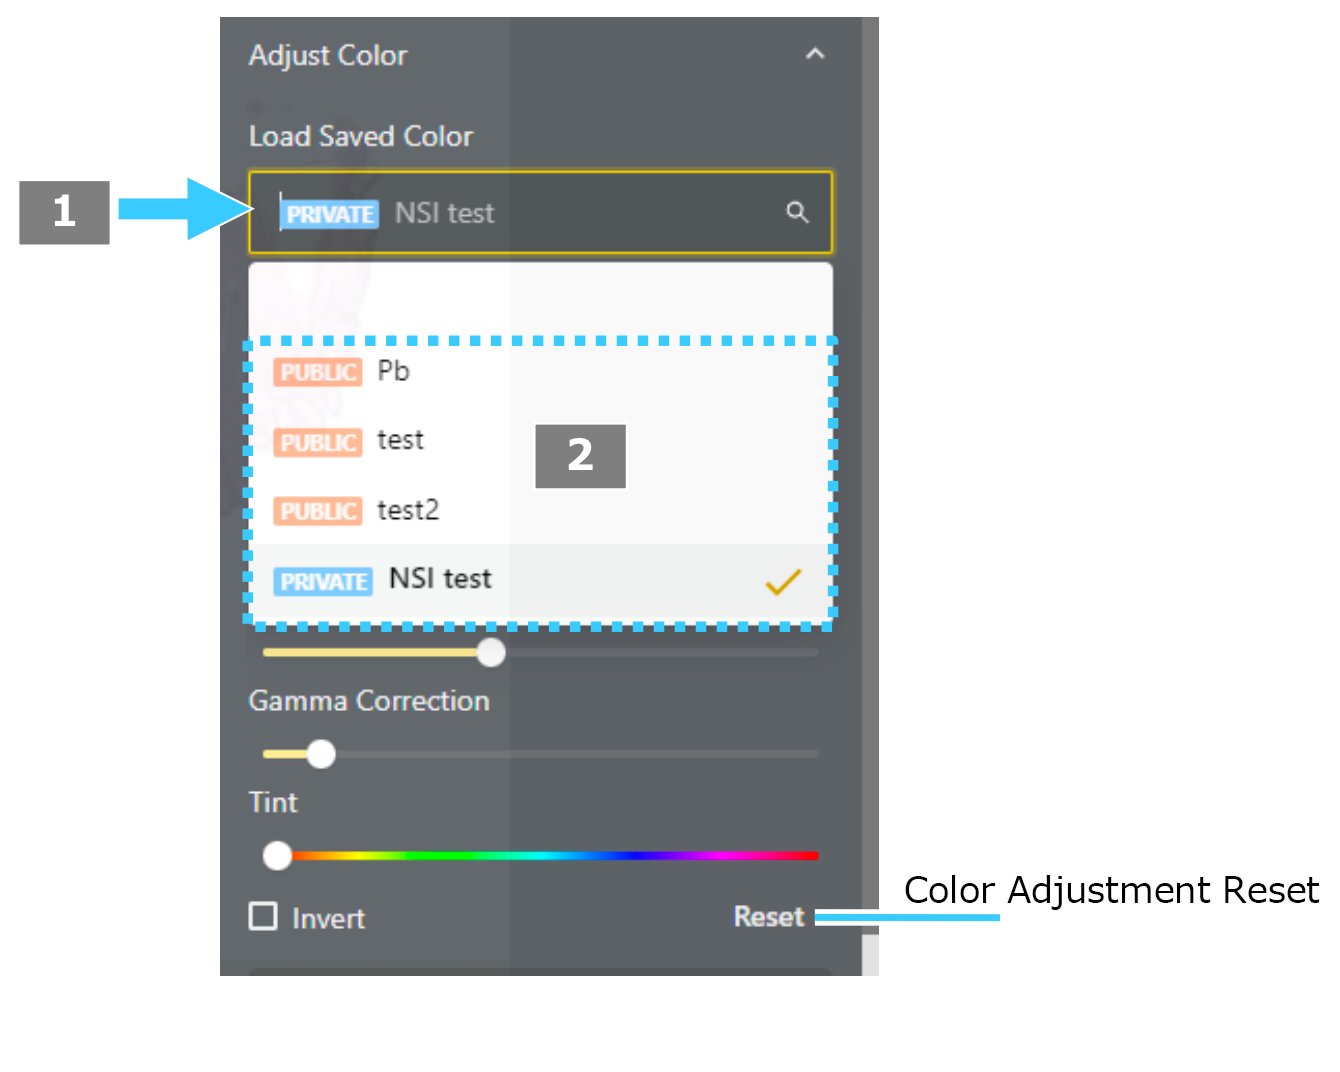Collapse the Adjust Color panel chevron
Viewport: 1340px width, 1072px height.
(815, 54)
